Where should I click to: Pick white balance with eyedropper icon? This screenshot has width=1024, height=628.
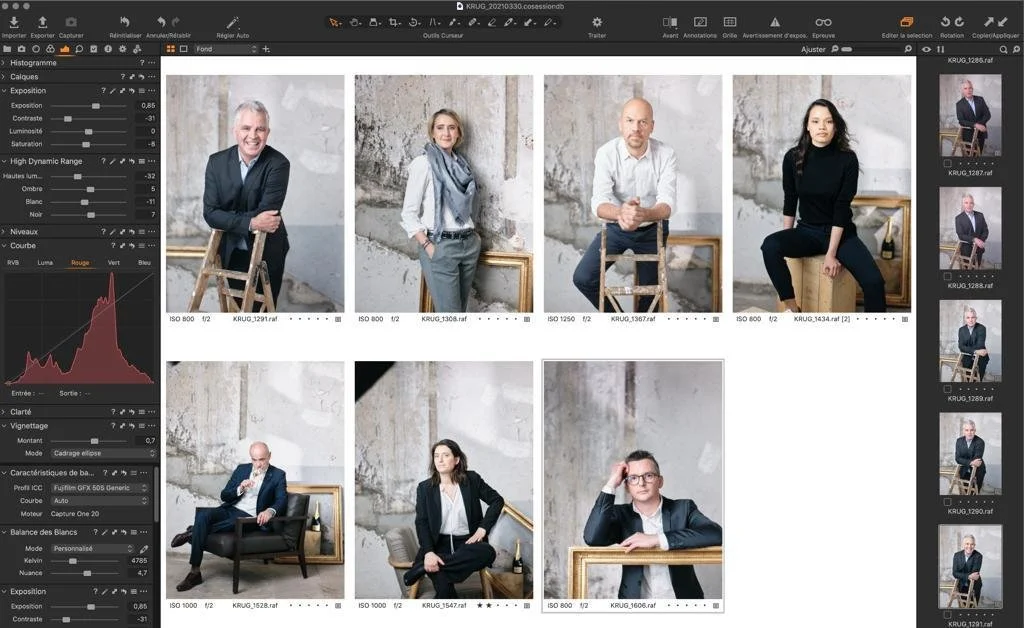pos(144,548)
